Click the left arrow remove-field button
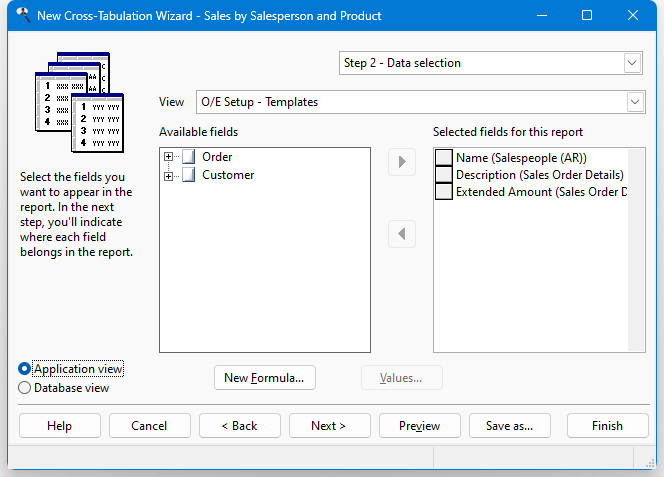664x477 pixels. 402,234
